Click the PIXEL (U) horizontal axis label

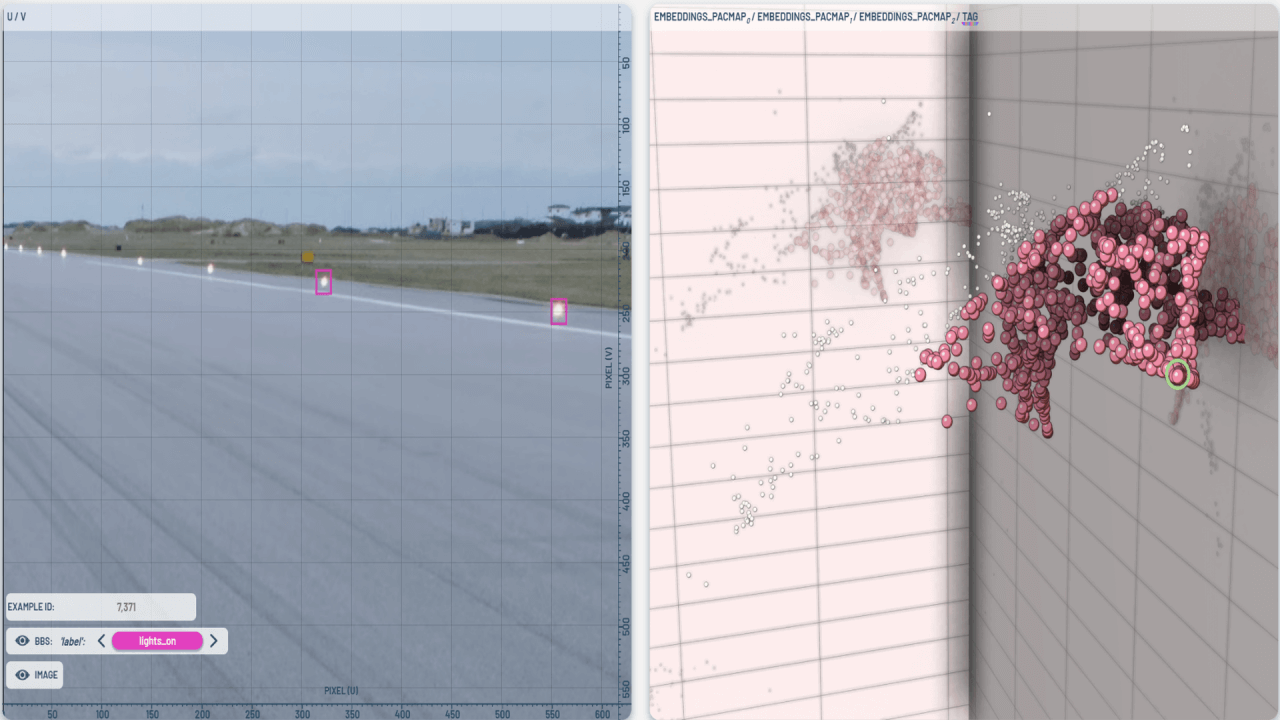(341, 690)
